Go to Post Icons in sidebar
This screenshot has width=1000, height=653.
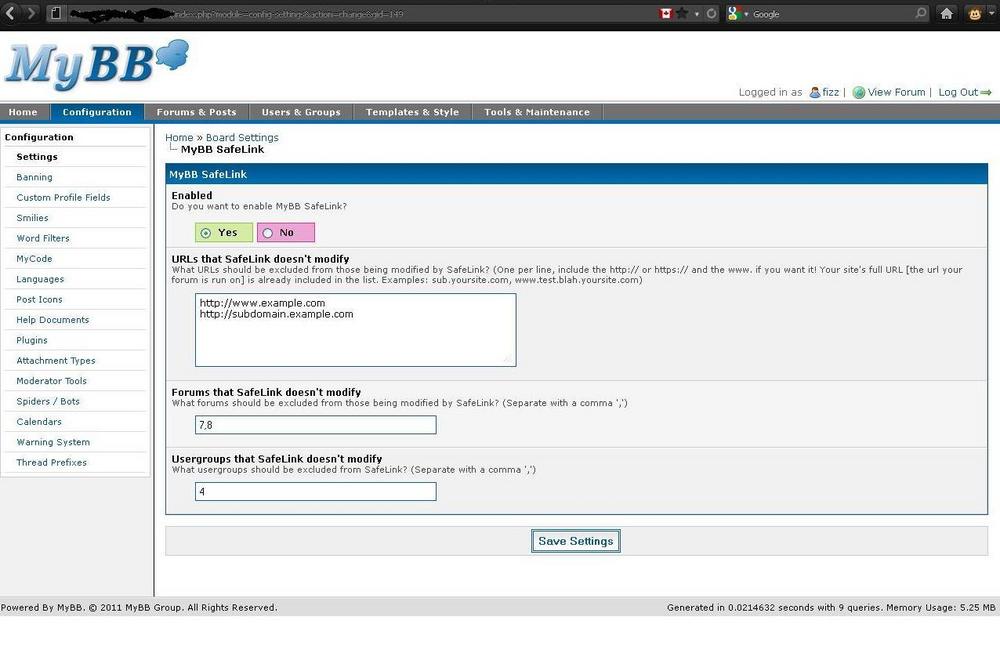[40, 300]
